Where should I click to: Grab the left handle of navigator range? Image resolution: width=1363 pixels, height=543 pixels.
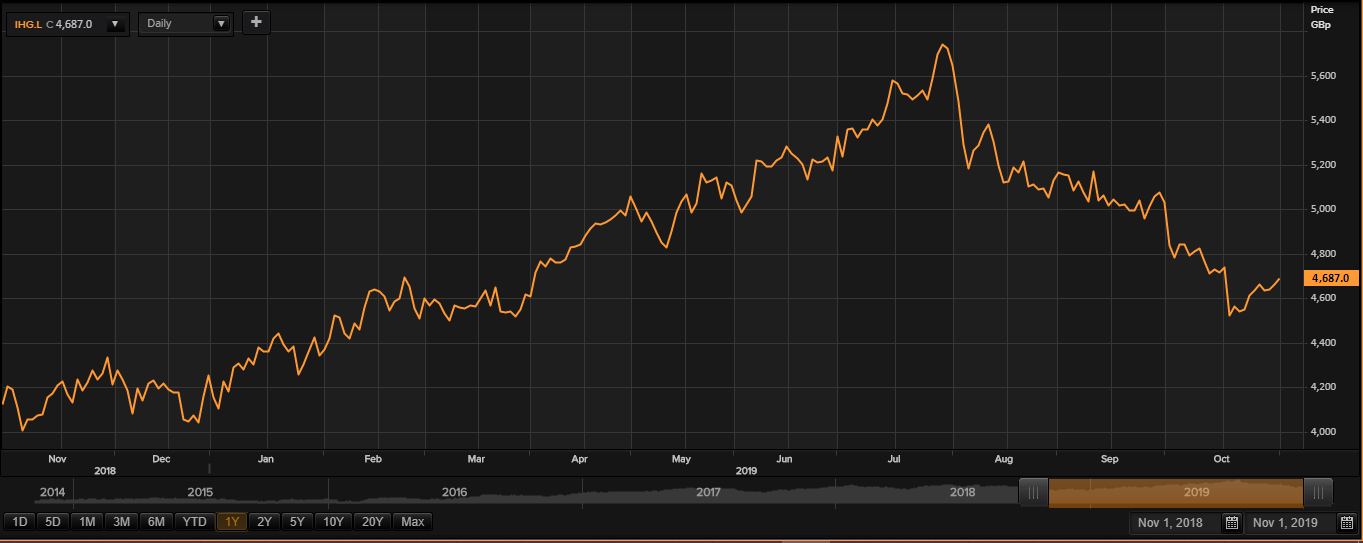pyautogui.click(x=1033, y=492)
